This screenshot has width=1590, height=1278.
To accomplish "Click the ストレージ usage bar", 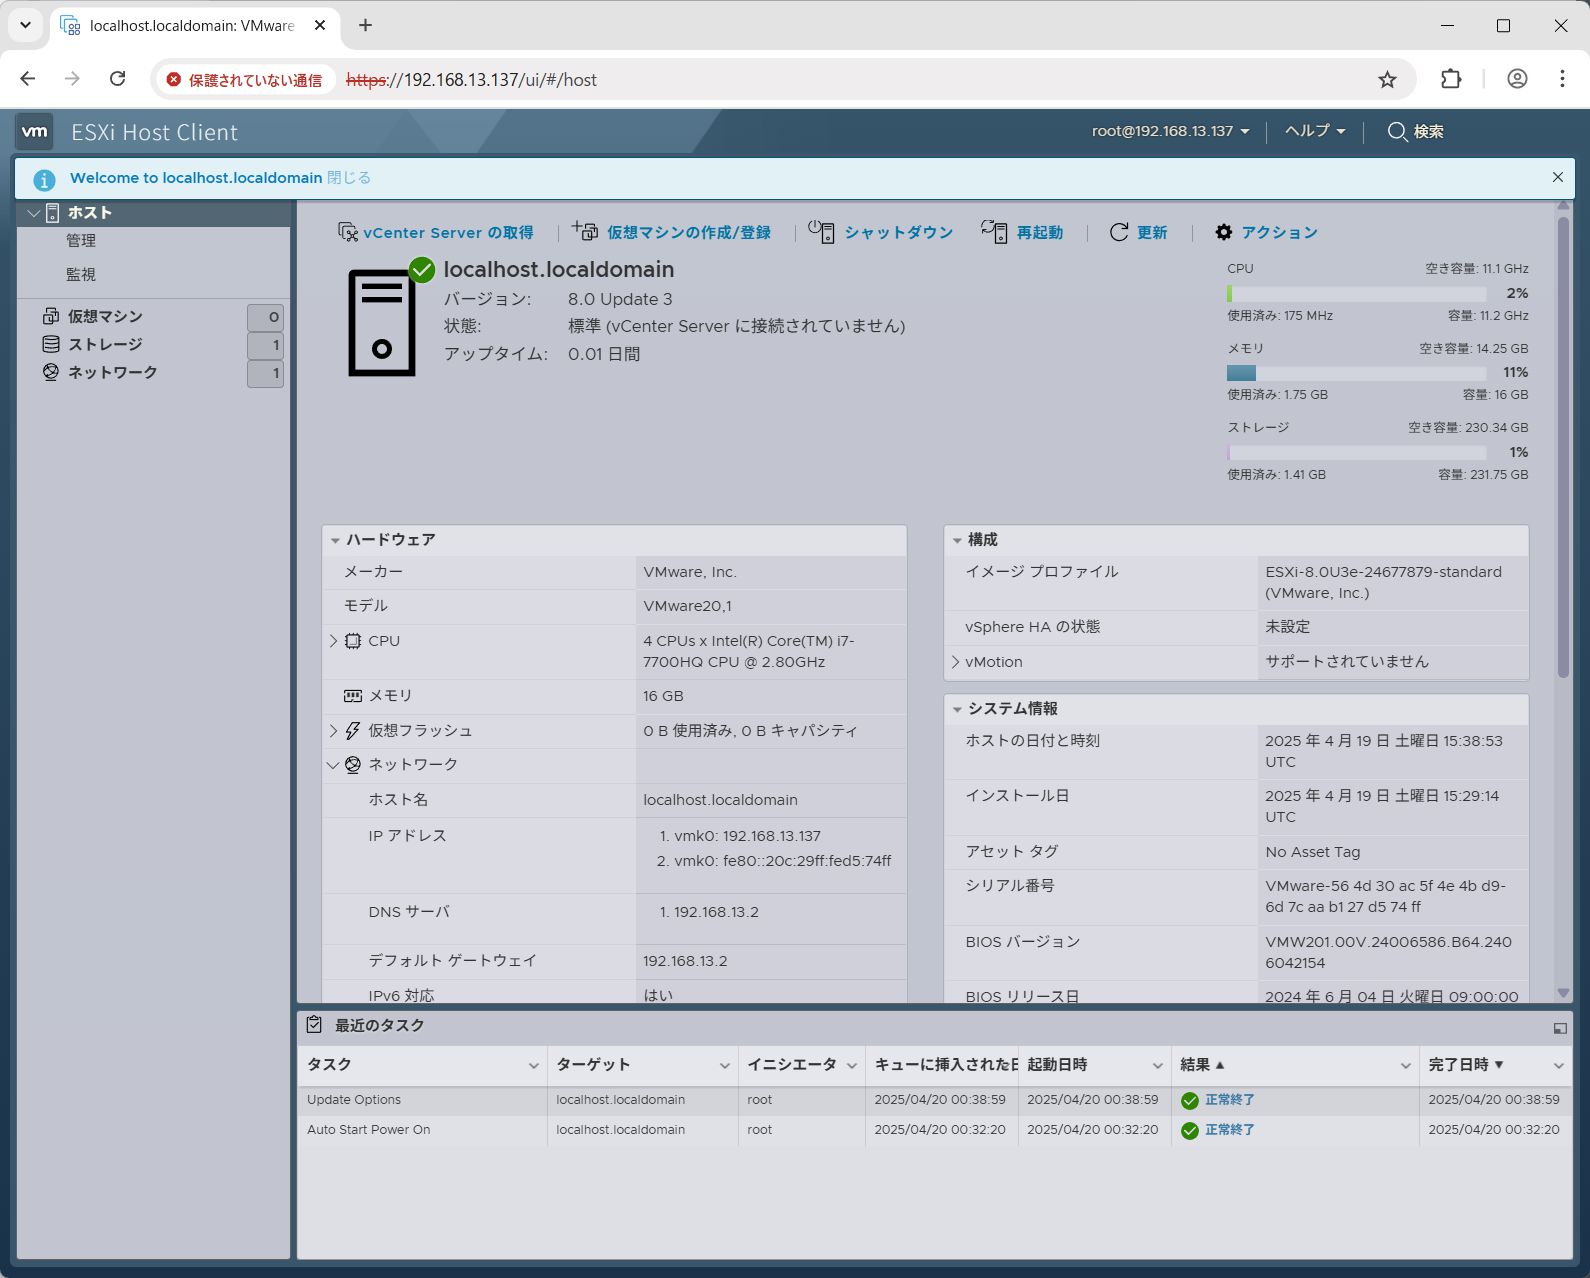I will (x=1356, y=453).
